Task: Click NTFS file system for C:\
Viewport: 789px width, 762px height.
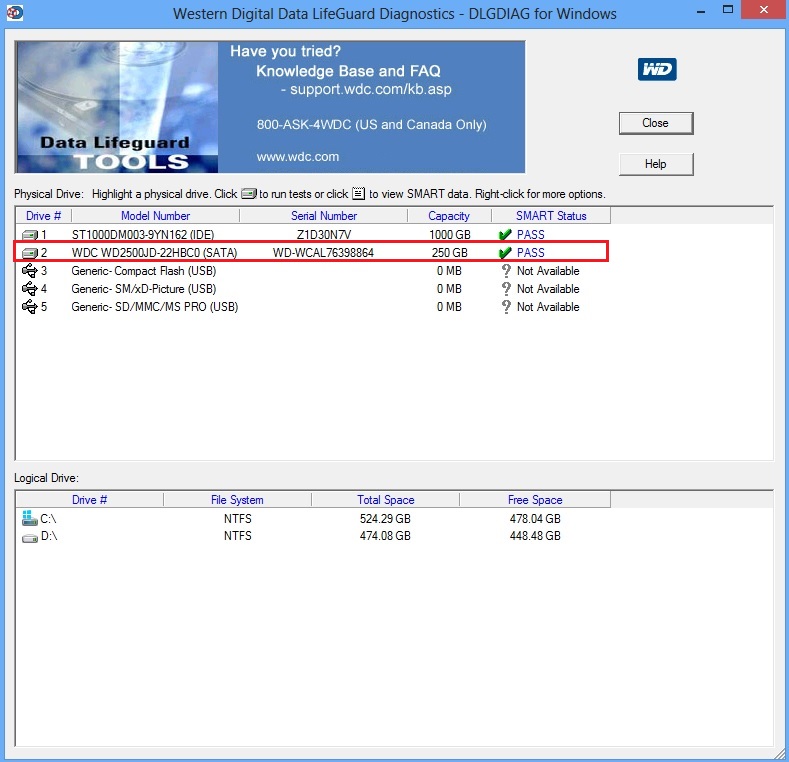Action: (238, 519)
